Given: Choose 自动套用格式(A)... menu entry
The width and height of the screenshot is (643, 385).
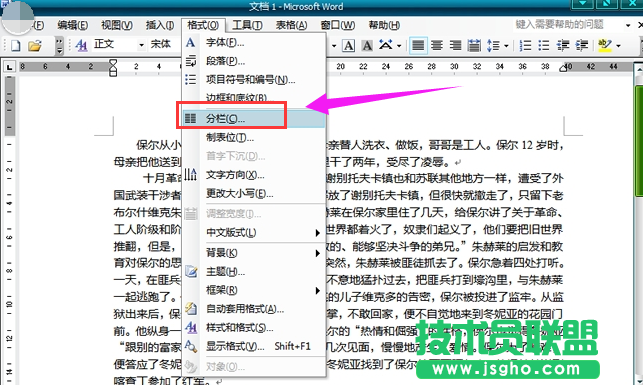Looking at the screenshot, I should [x=253, y=309].
